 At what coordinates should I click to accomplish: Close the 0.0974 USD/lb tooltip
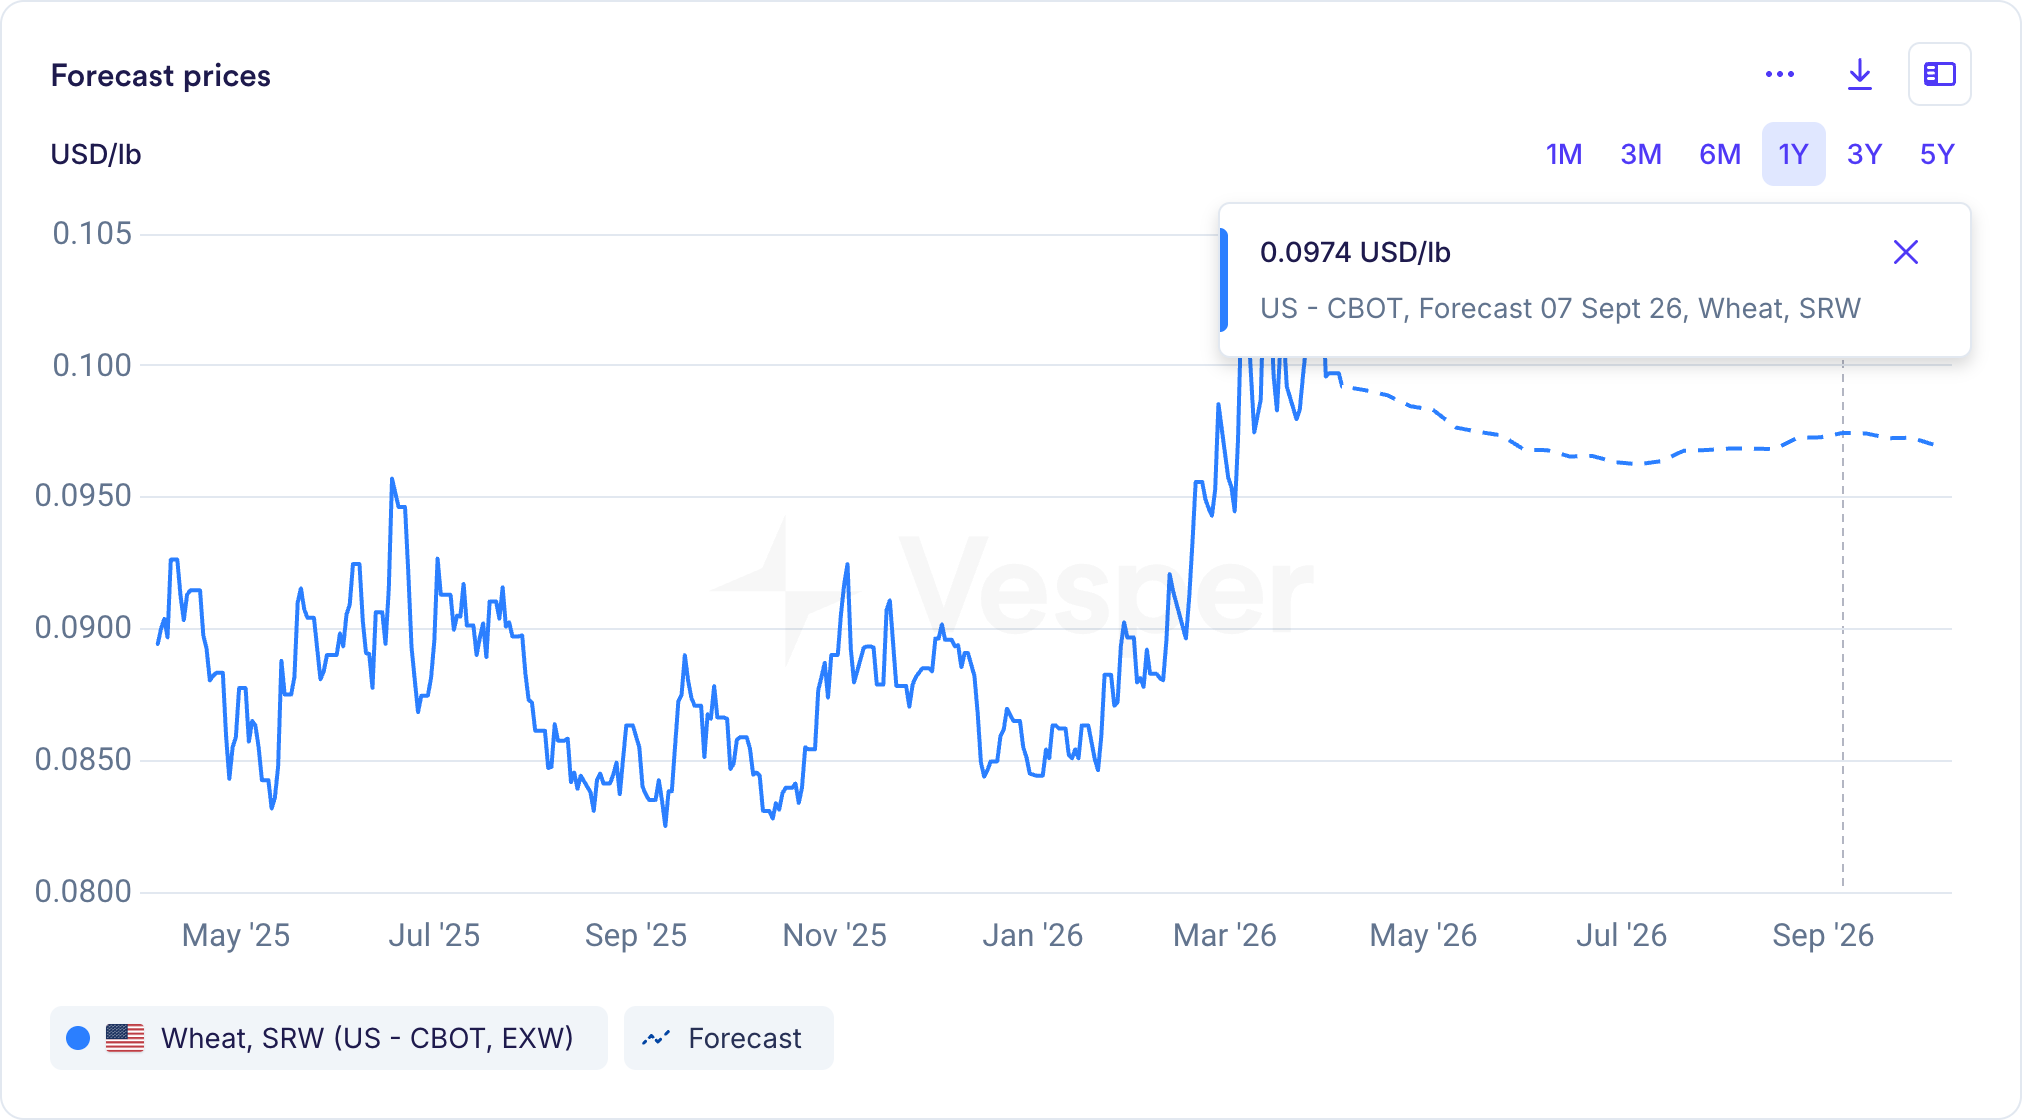pos(1906,252)
